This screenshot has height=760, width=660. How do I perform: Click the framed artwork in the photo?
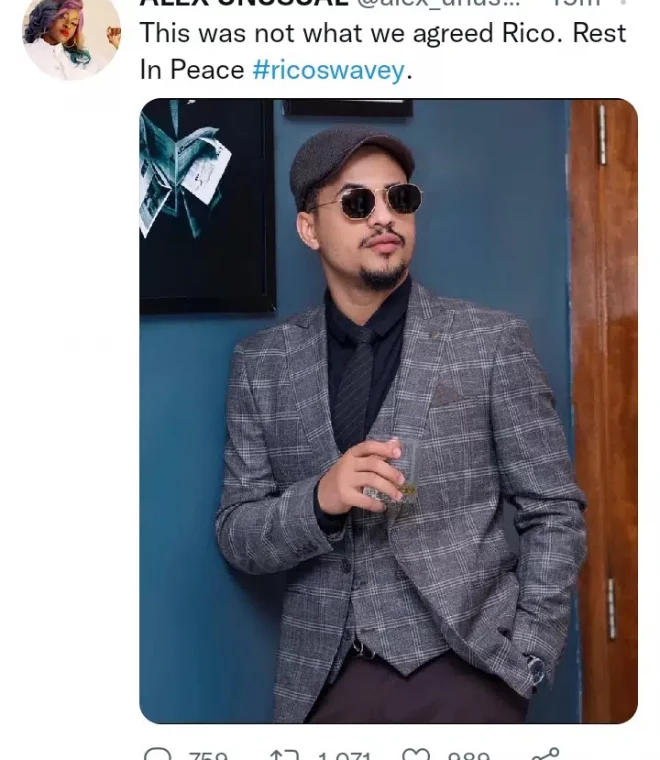point(207,206)
